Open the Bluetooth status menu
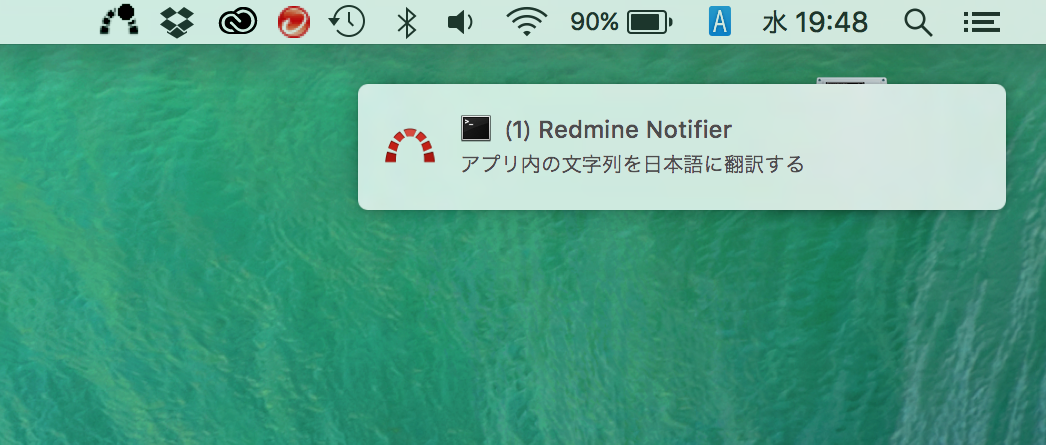This screenshot has height=445, width=1046. 406,22
